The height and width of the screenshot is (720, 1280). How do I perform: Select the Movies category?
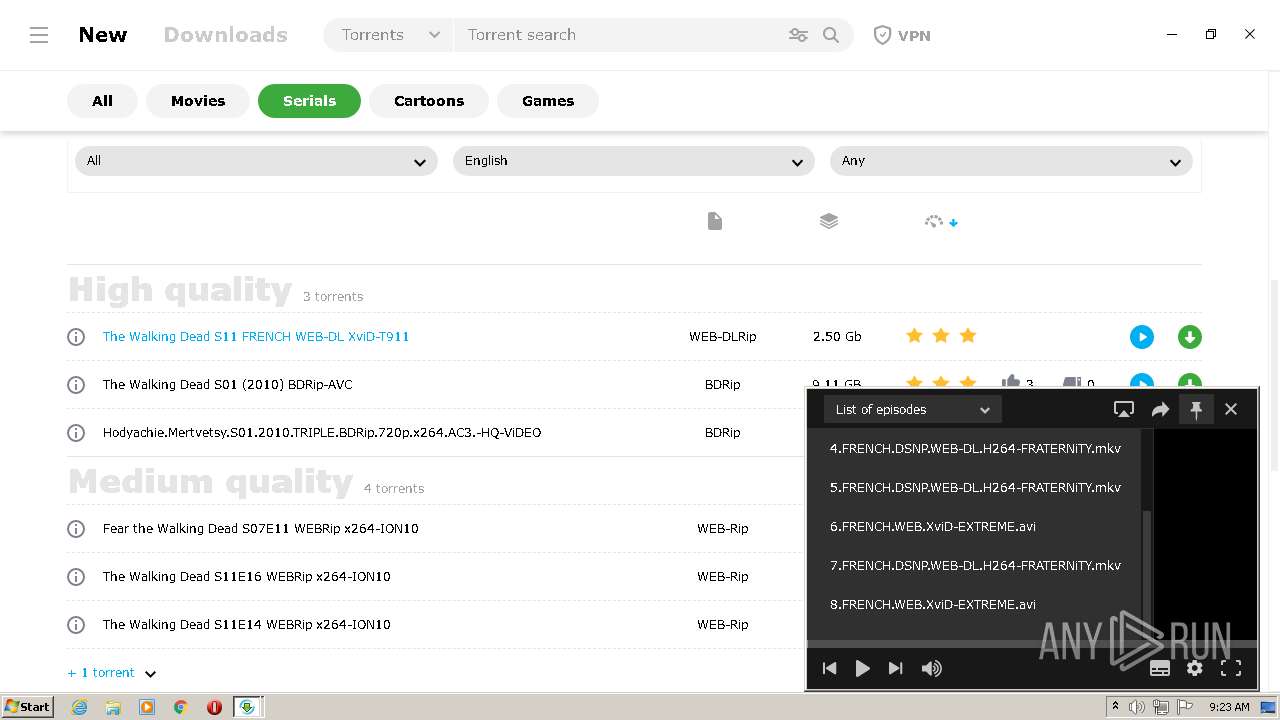click(x=198, y=101)
